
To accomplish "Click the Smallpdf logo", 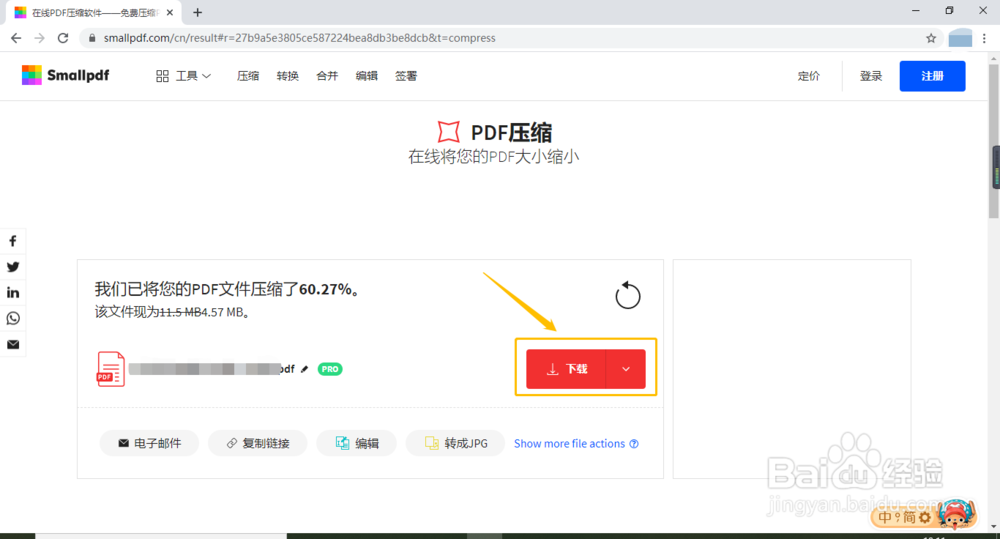I will pos(66,75).
